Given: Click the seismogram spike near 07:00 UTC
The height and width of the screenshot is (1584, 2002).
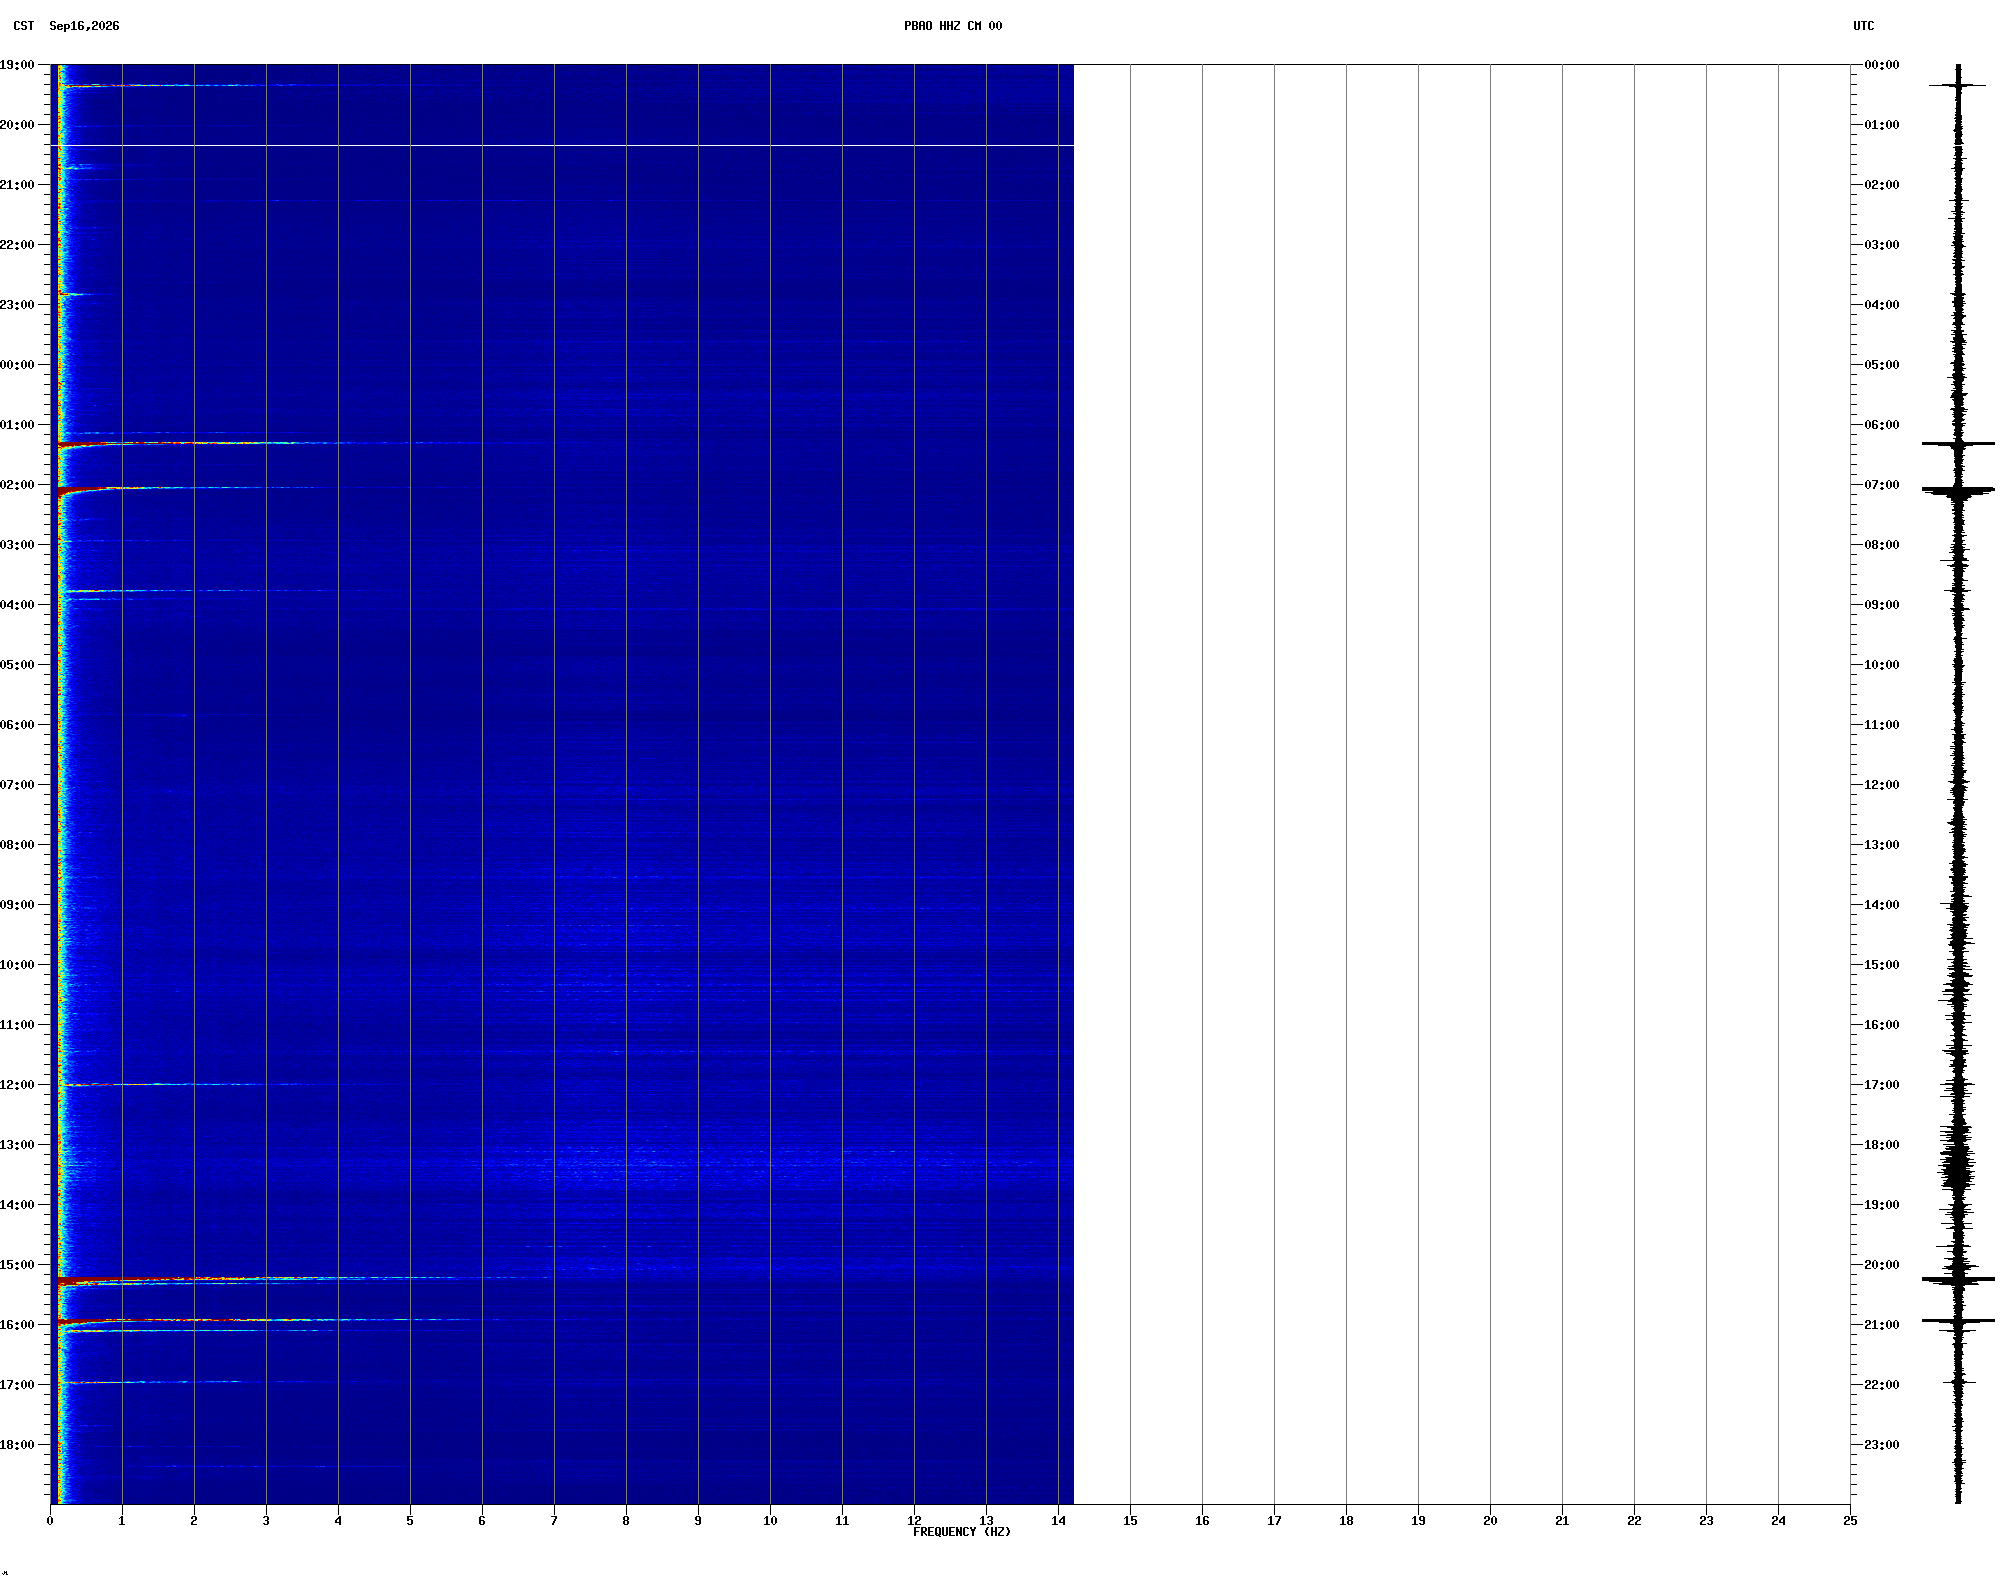Looking at the screenshot, I should pyautogui.click(x=1958, y=490).
